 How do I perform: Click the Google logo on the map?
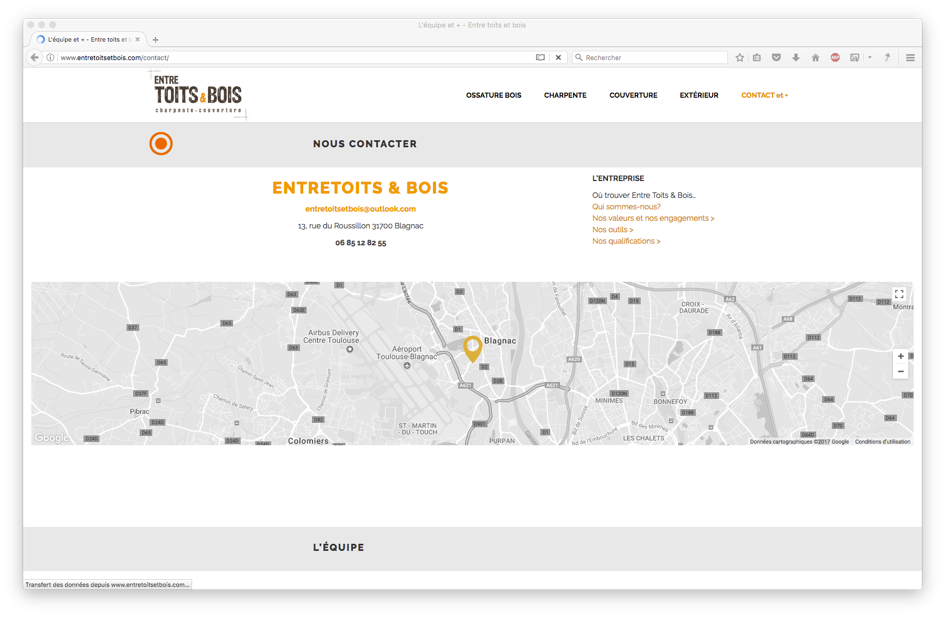51,438
